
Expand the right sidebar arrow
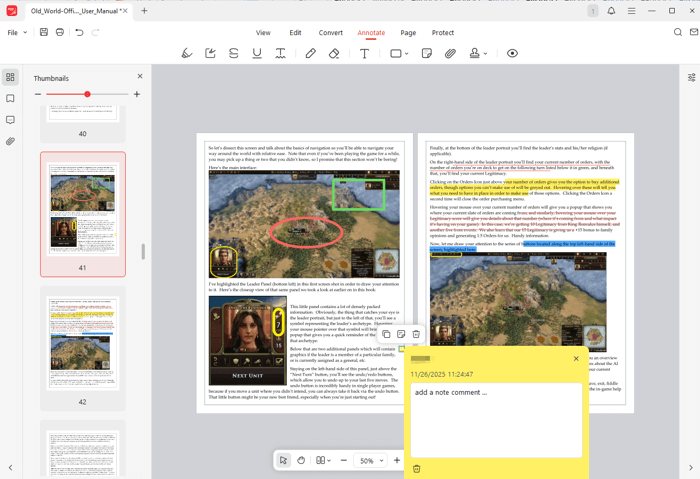coord(691,467)
